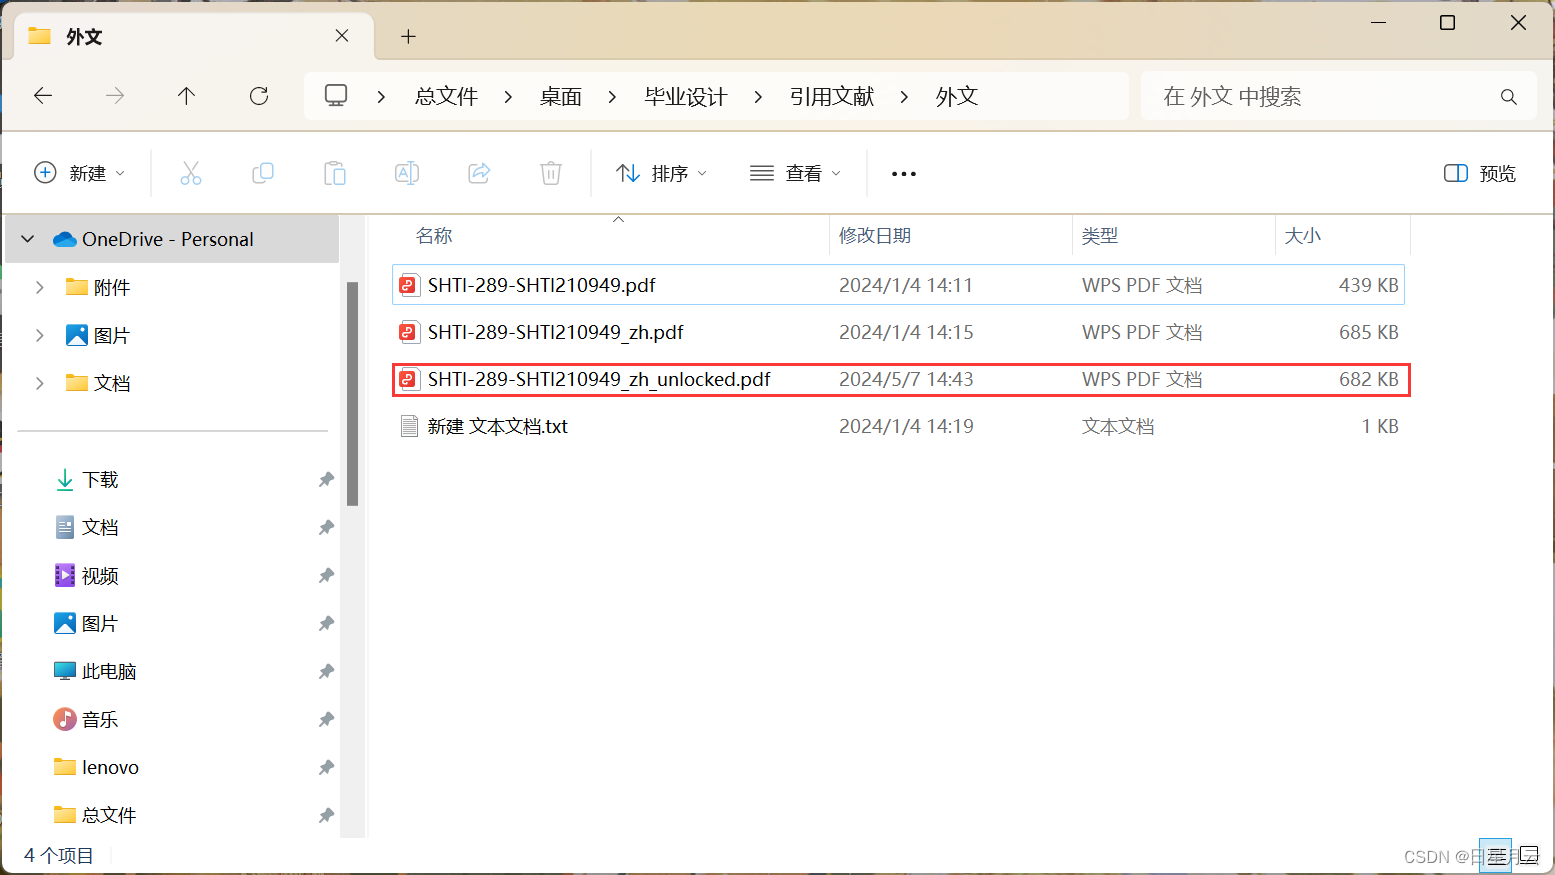Select OneDrive - Personal in sidebar

(x=172, y=239)
